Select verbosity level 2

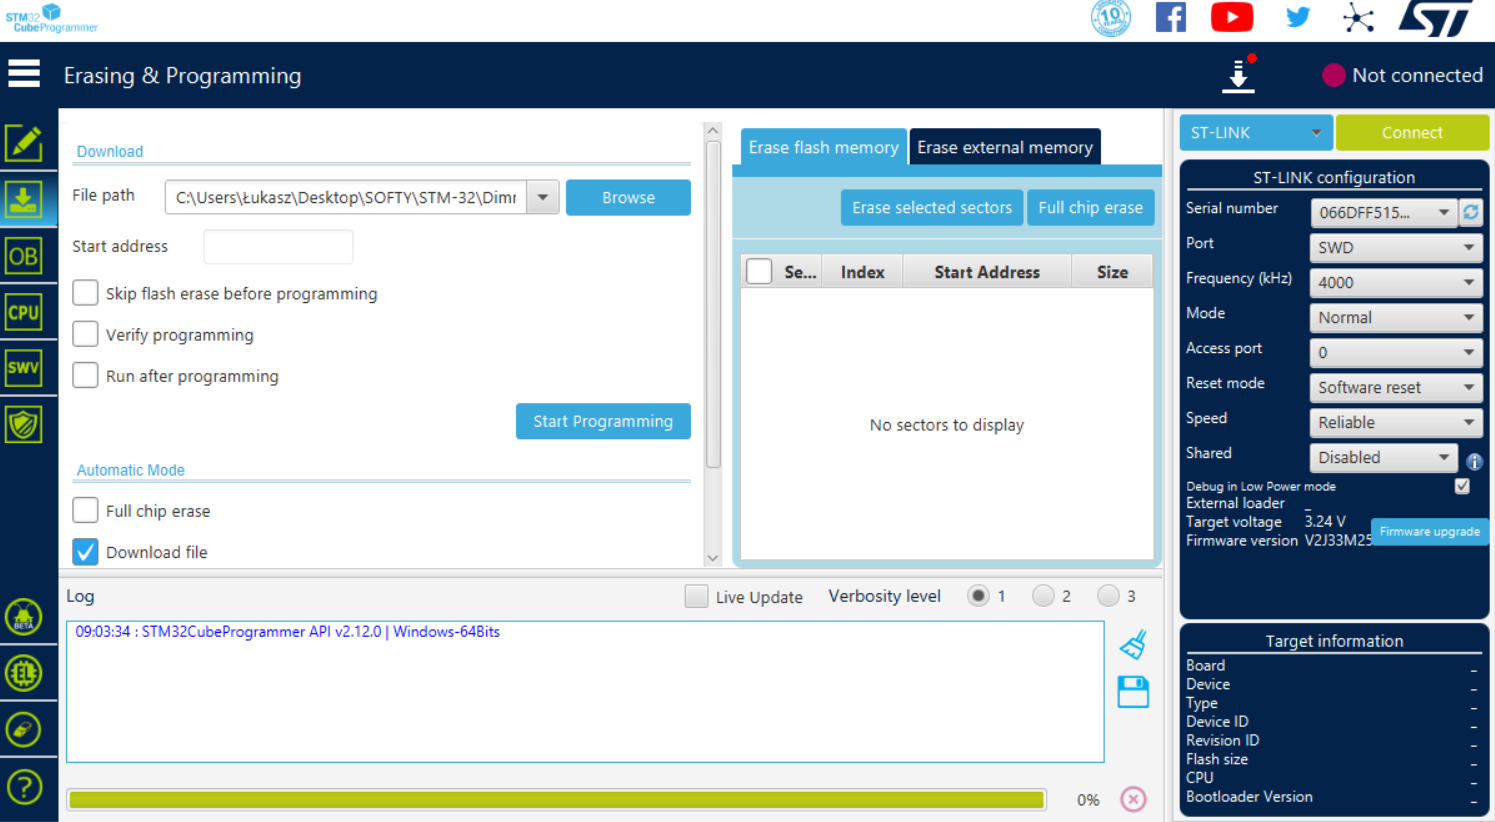point(1043,596)
